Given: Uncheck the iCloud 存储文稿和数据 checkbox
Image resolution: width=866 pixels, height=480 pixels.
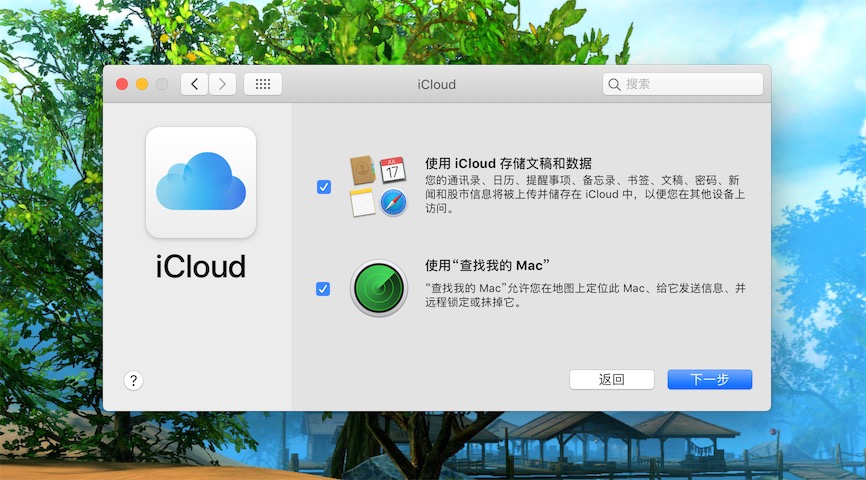Looking at the screenshot, I should [x=324, y=187].
